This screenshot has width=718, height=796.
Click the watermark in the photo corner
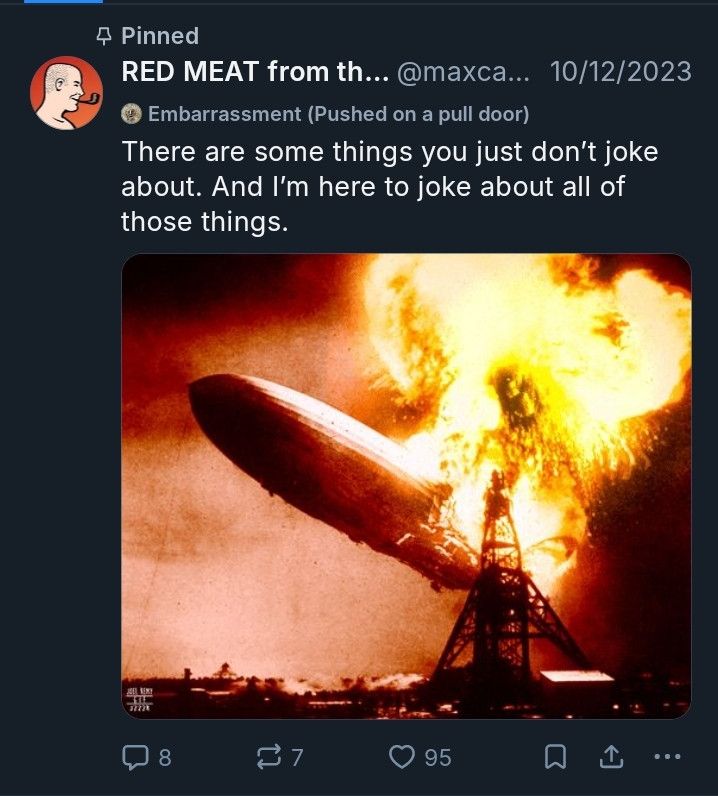(138, 698)
